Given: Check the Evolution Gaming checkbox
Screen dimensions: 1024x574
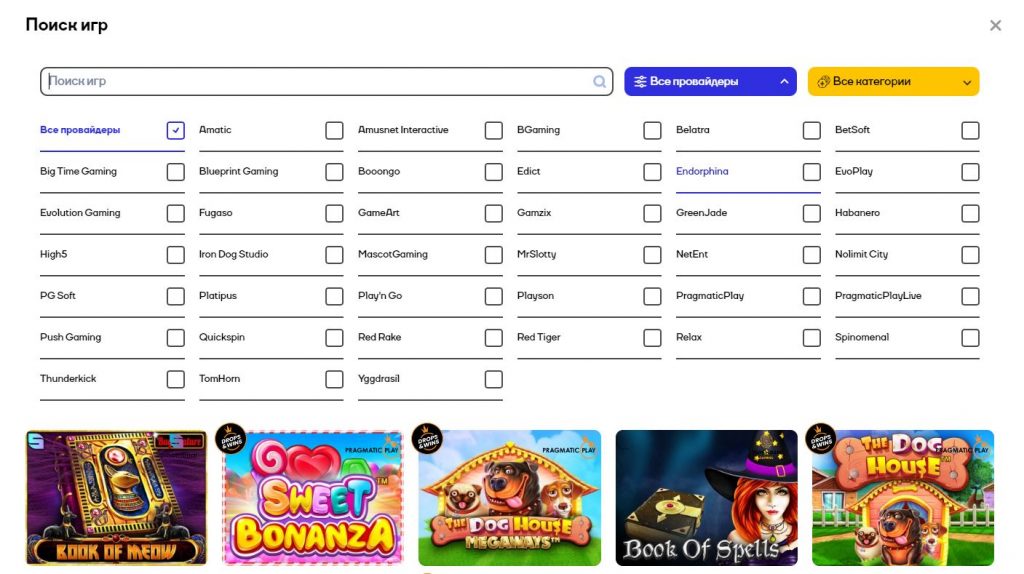Looking at the screenshot, I should (x=176, y=213).
